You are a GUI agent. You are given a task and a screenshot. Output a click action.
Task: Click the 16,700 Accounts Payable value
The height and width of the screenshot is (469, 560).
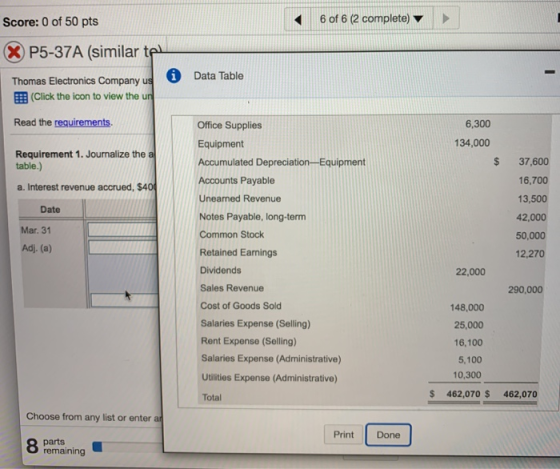coord(533,180)
